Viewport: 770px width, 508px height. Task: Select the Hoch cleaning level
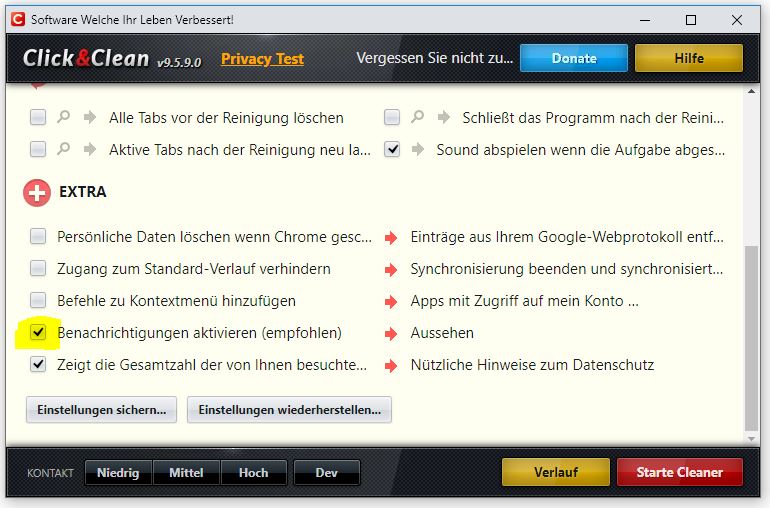click(253, 473)
